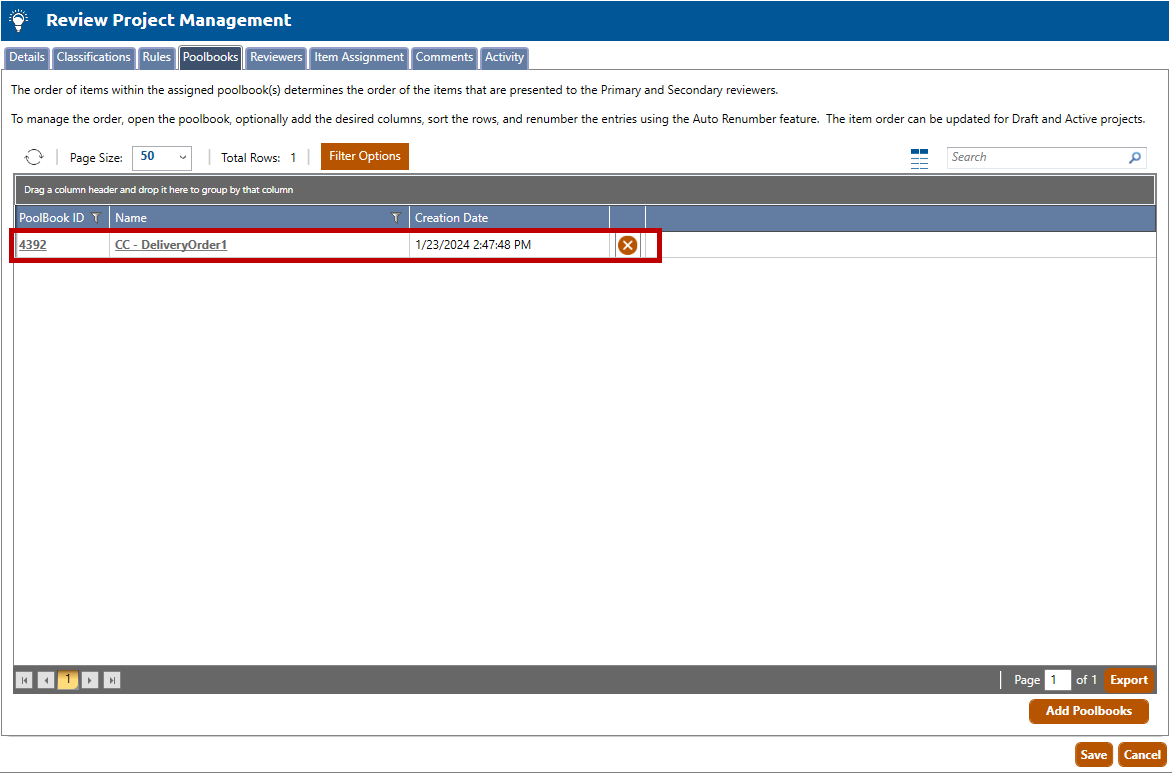Switch to the Reviewers tab

tap(276, 57)
